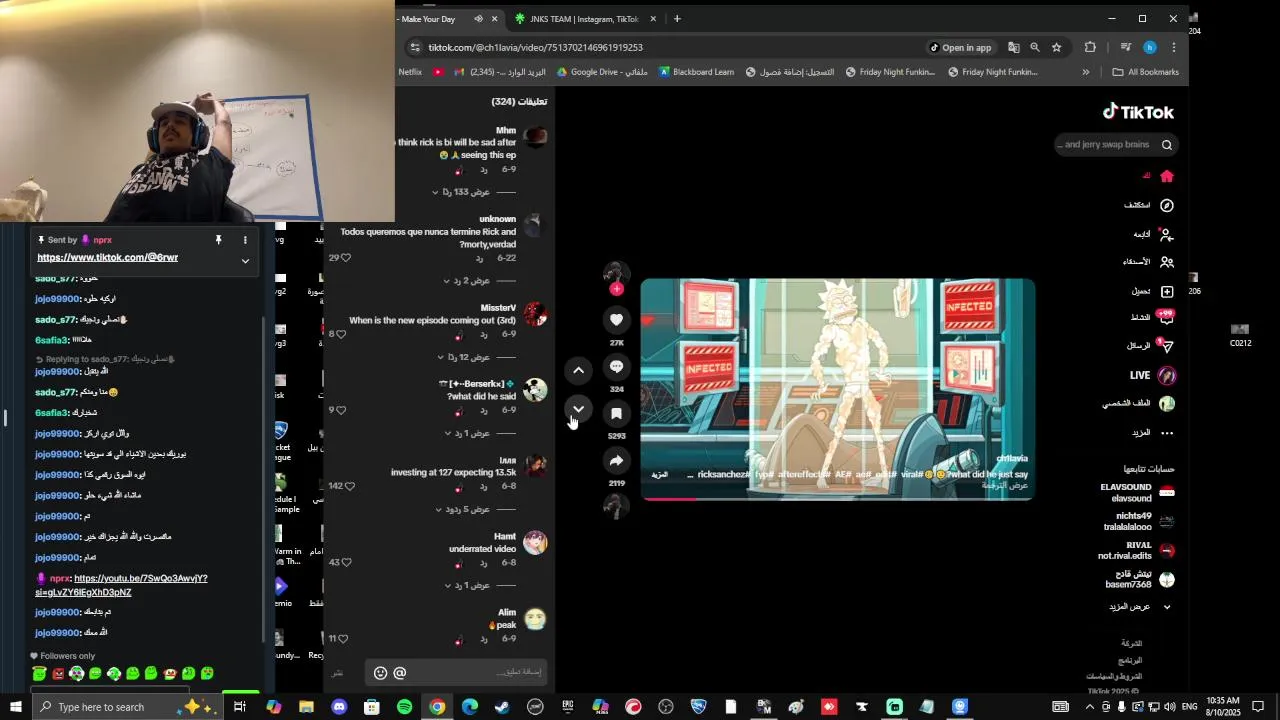Open More options in TikTok sidebar
This screenshot has width=1280, height=720.
coord(1166,433)
